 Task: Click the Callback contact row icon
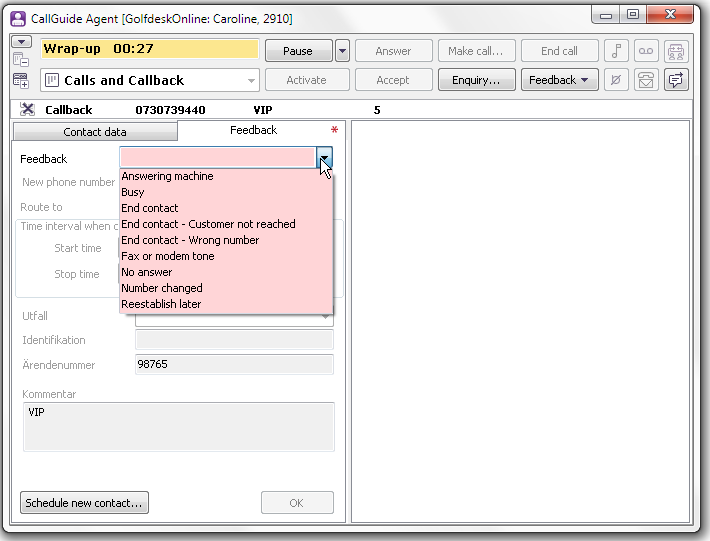coord(27,110)
